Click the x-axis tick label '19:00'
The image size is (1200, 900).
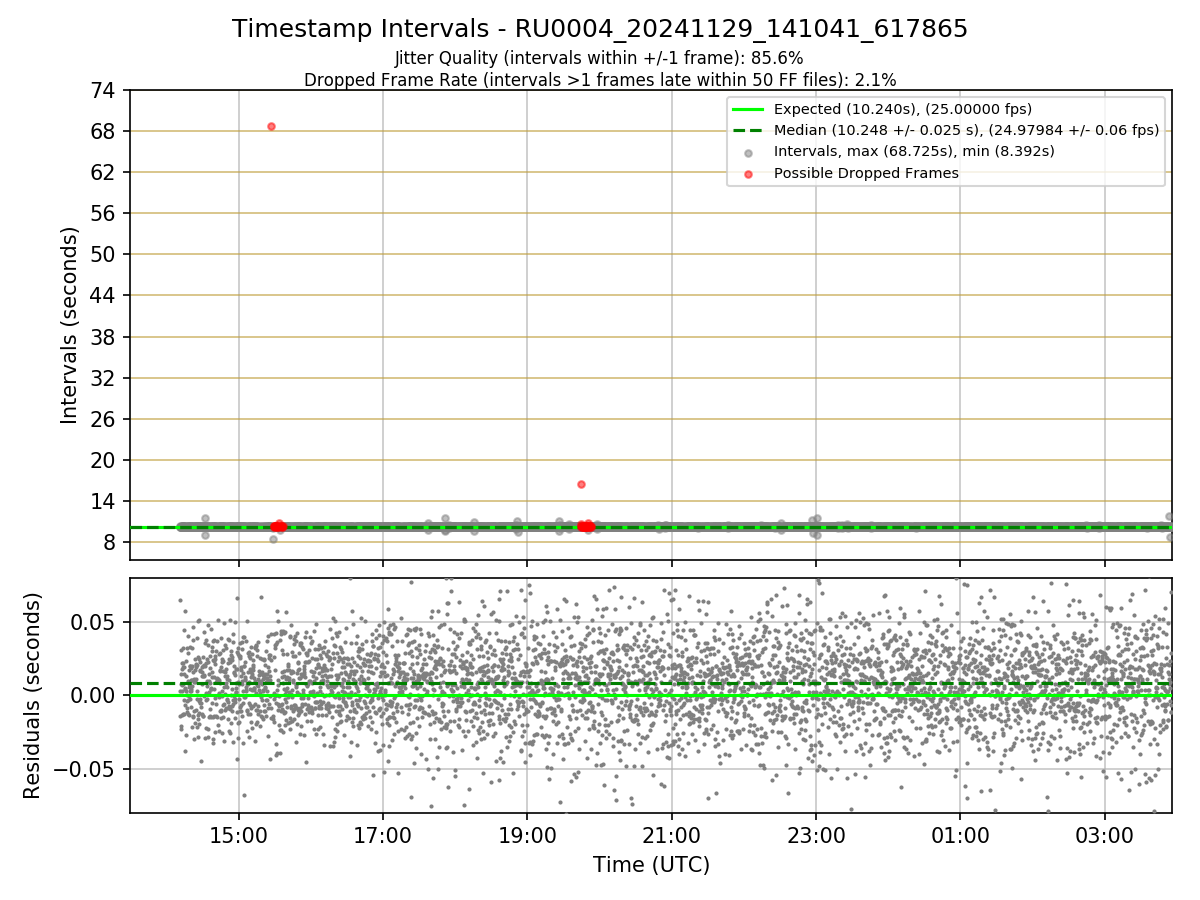(x=527, y=834)
